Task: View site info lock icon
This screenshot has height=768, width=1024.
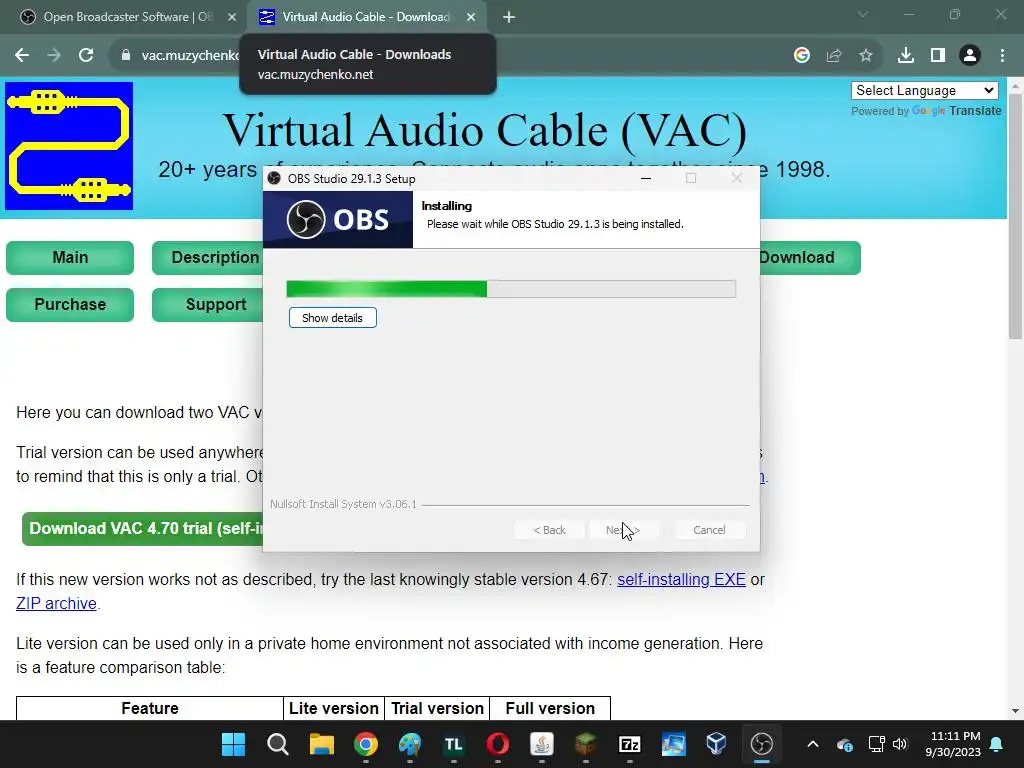Action: pos(125,56)
